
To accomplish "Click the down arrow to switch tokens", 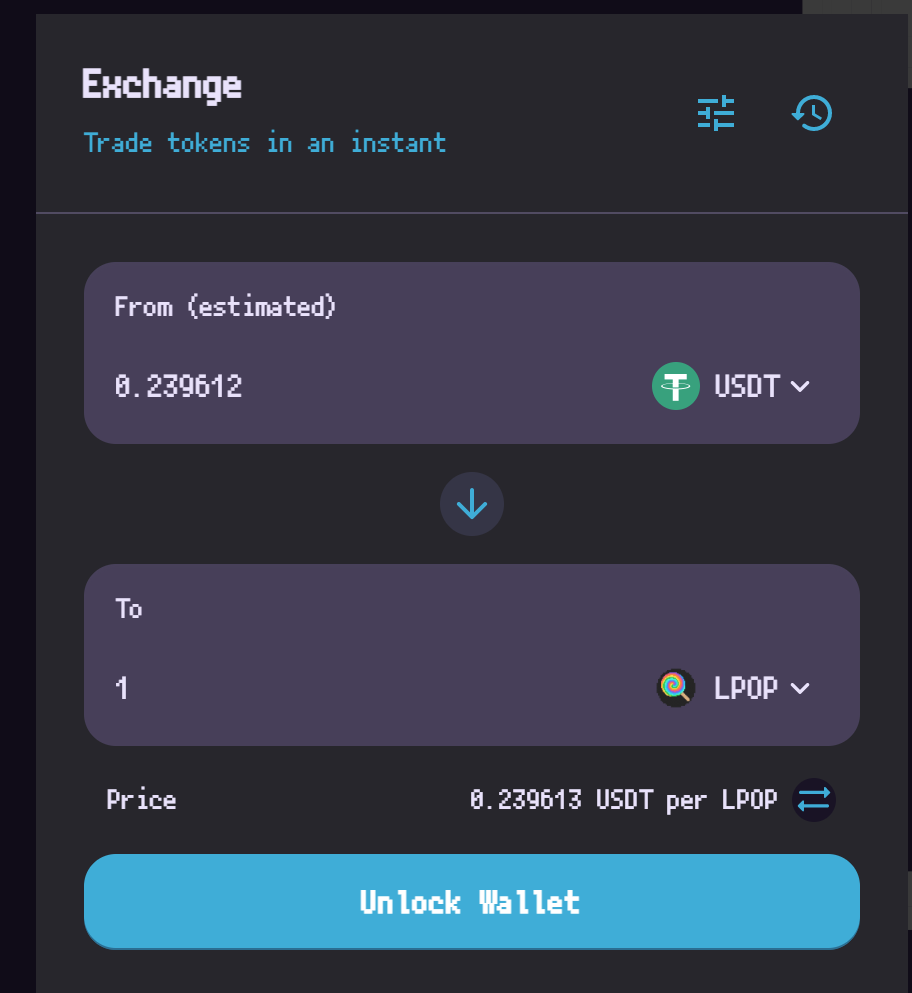I will [x=472, y=504].
